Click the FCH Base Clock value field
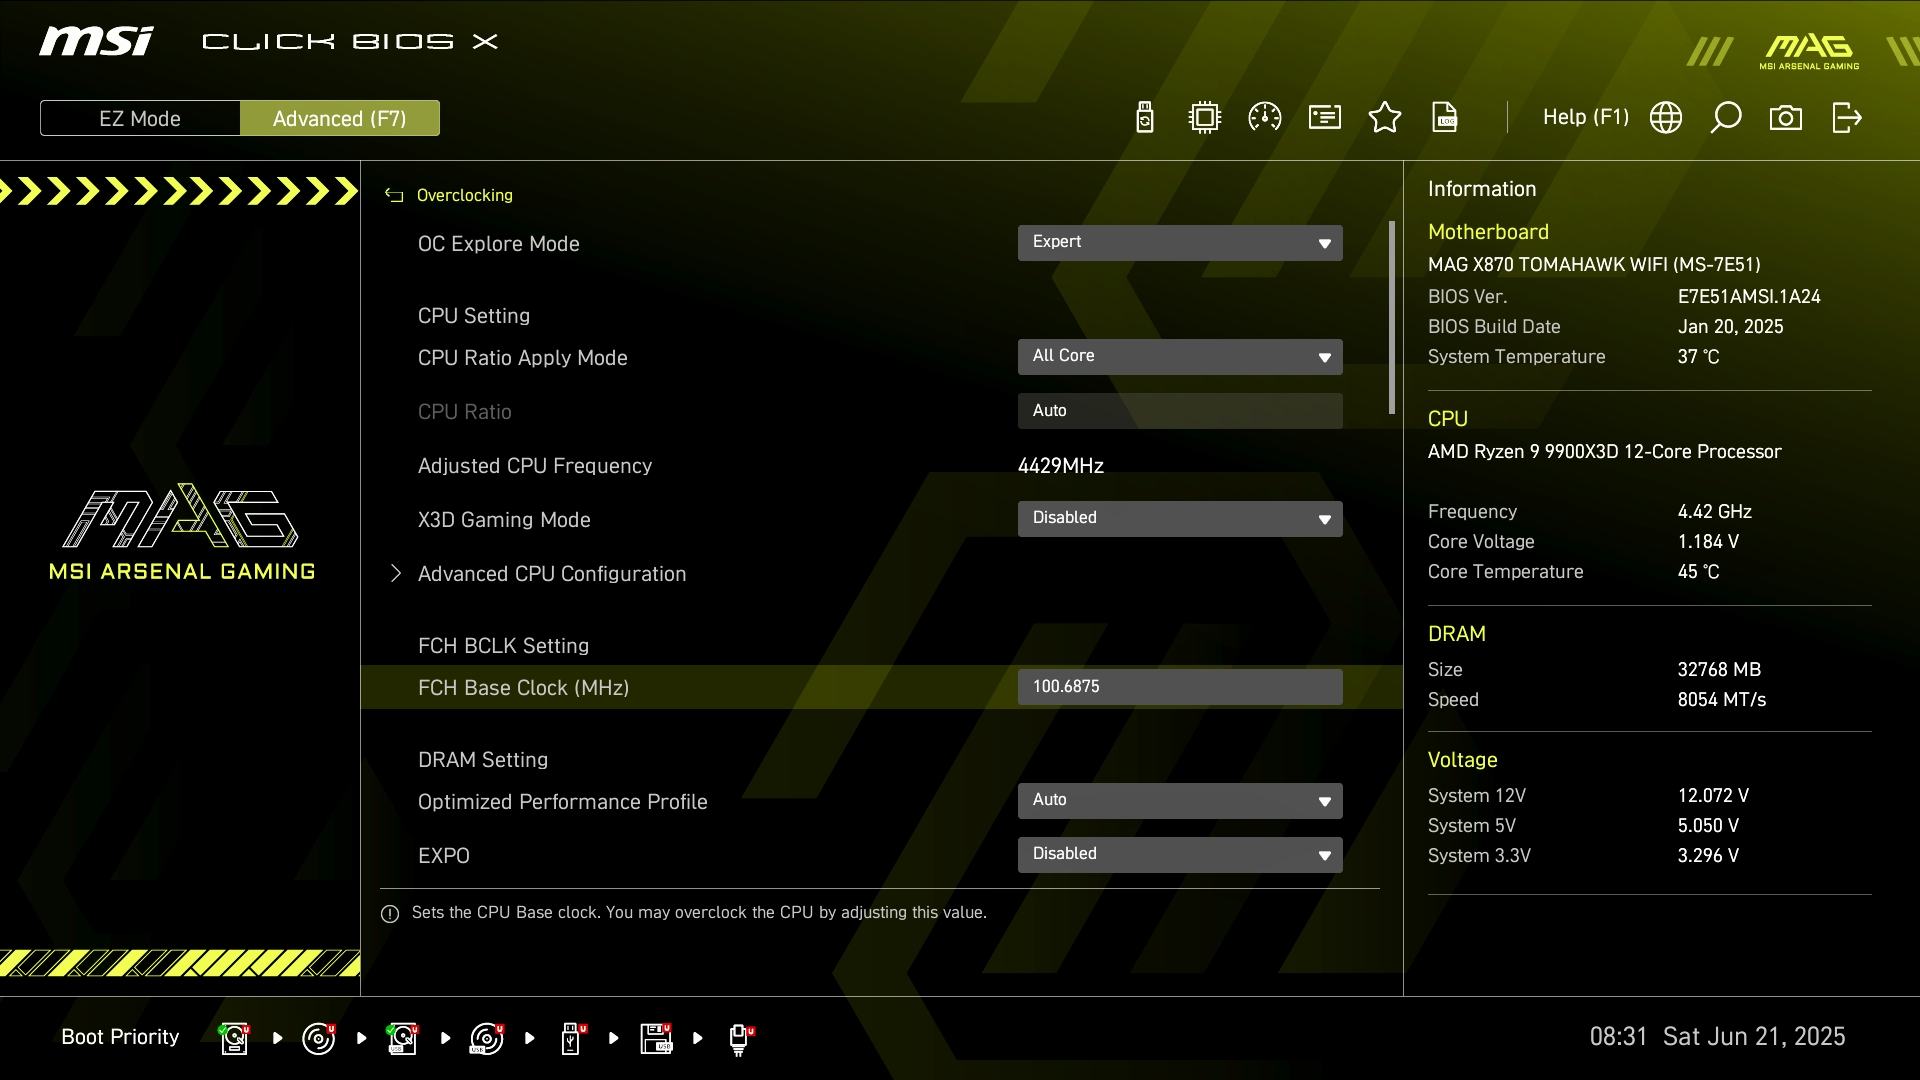This screenshot has width=1920, height=1080. [1180, 687]
